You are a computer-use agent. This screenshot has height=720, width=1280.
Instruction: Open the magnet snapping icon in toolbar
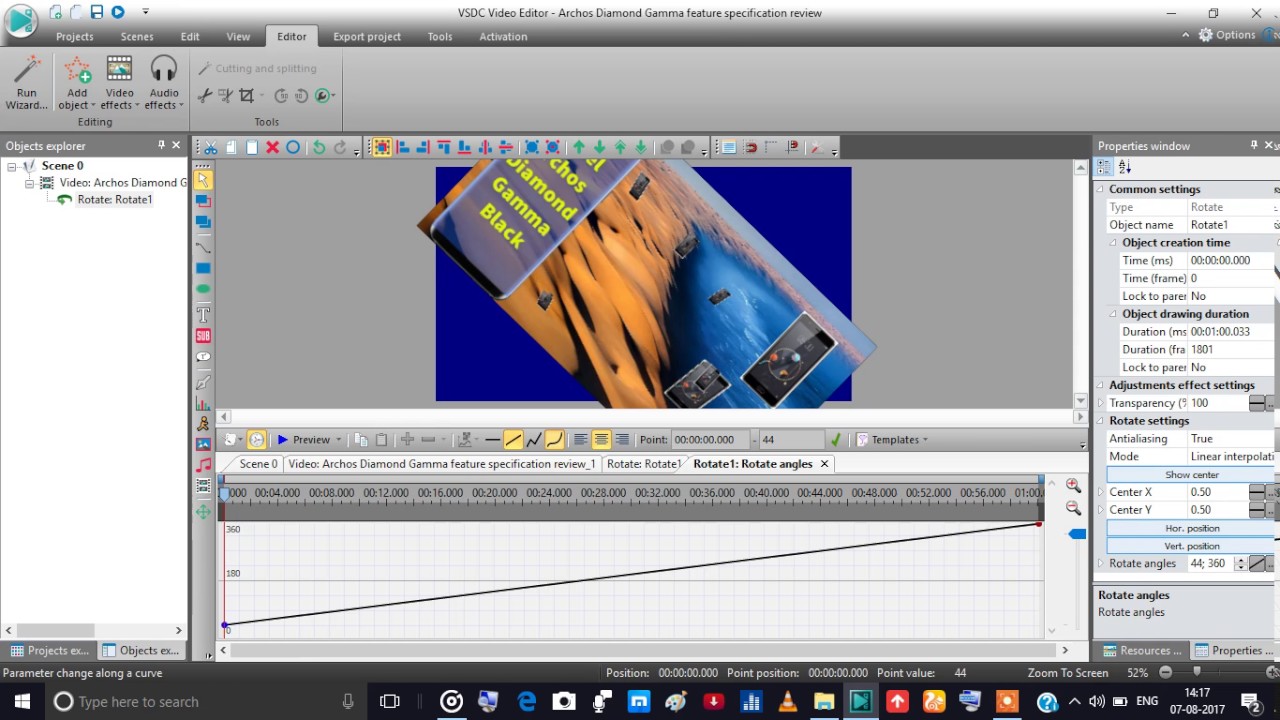tap(751, 147)
